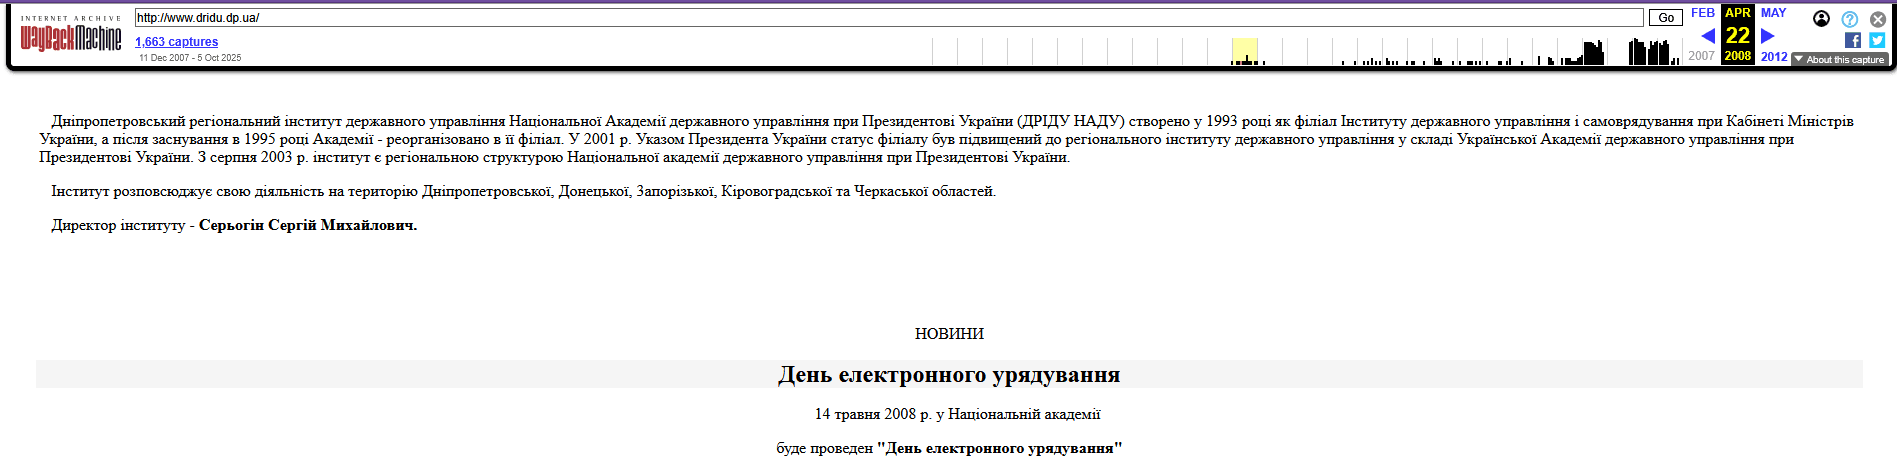1897x471 pixels.
Task: Click the НОВИНИ section heading
Action: coord(949,334)
